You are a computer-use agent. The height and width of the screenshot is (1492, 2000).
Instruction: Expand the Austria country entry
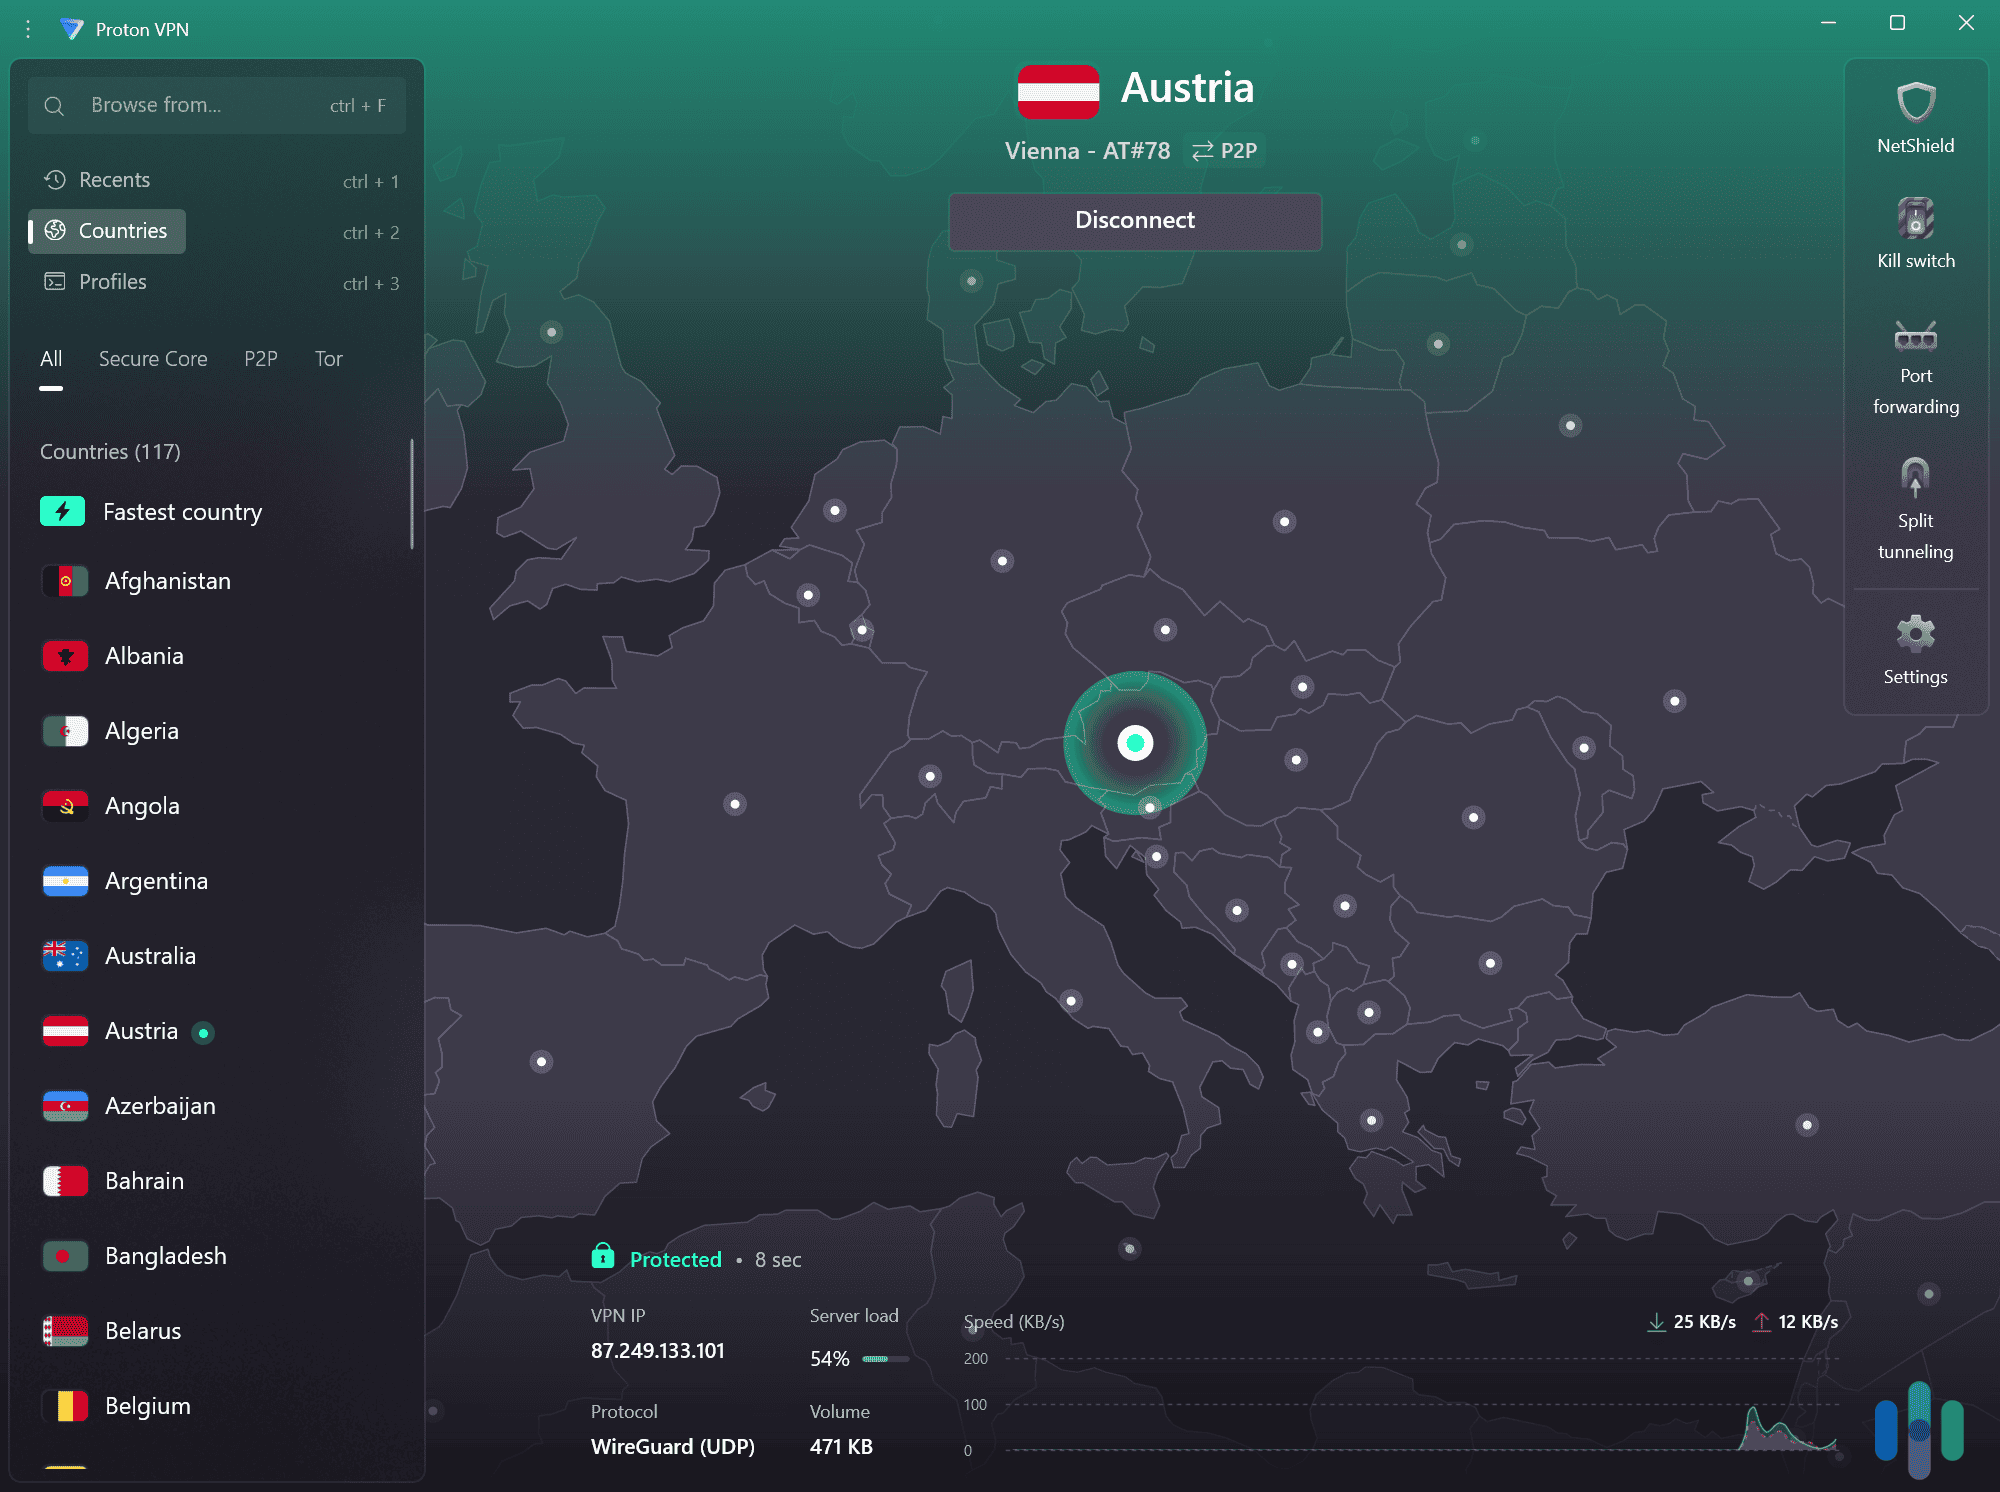pos(140,1031)
